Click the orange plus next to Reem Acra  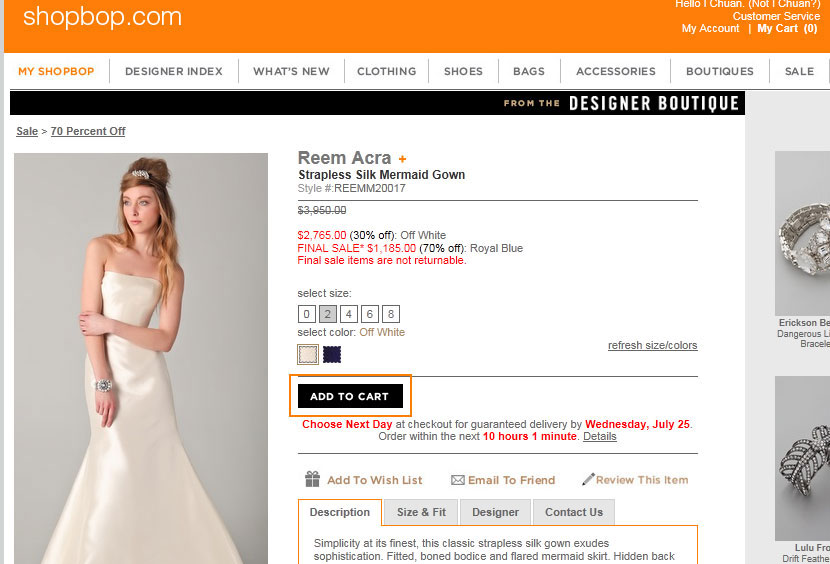[402, 159]
